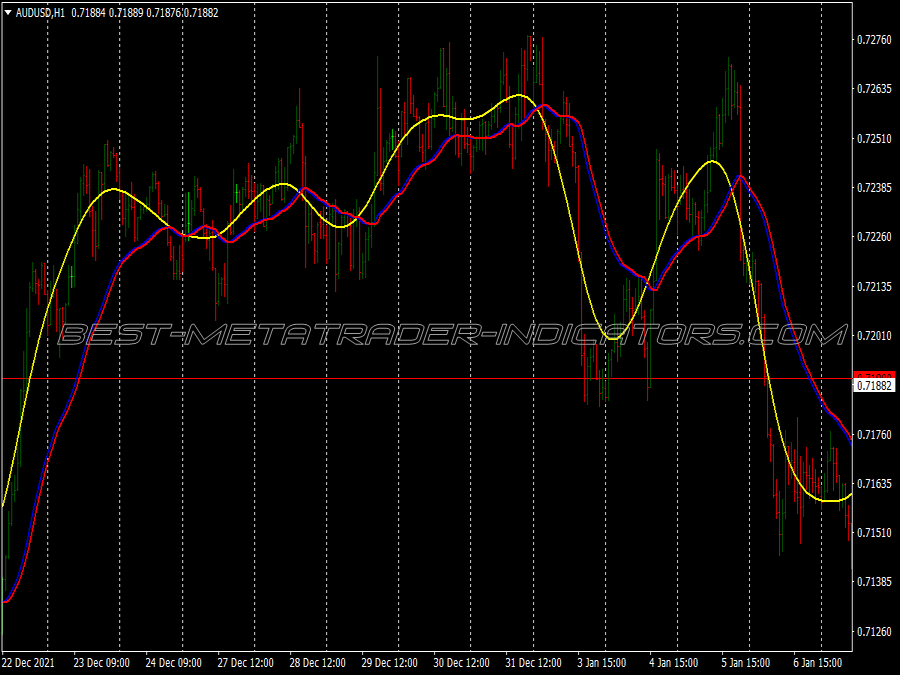Click the 0.72635 price axis label
The height and width of the screenshot is (675, 900).
coord(874,89)
